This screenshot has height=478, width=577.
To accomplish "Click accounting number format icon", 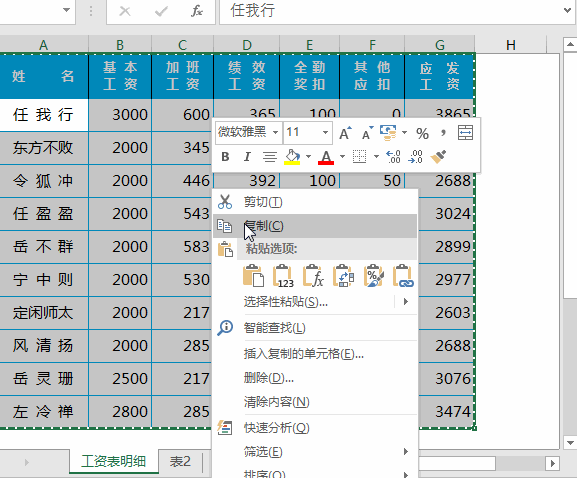I will click(x=388, y=133).
